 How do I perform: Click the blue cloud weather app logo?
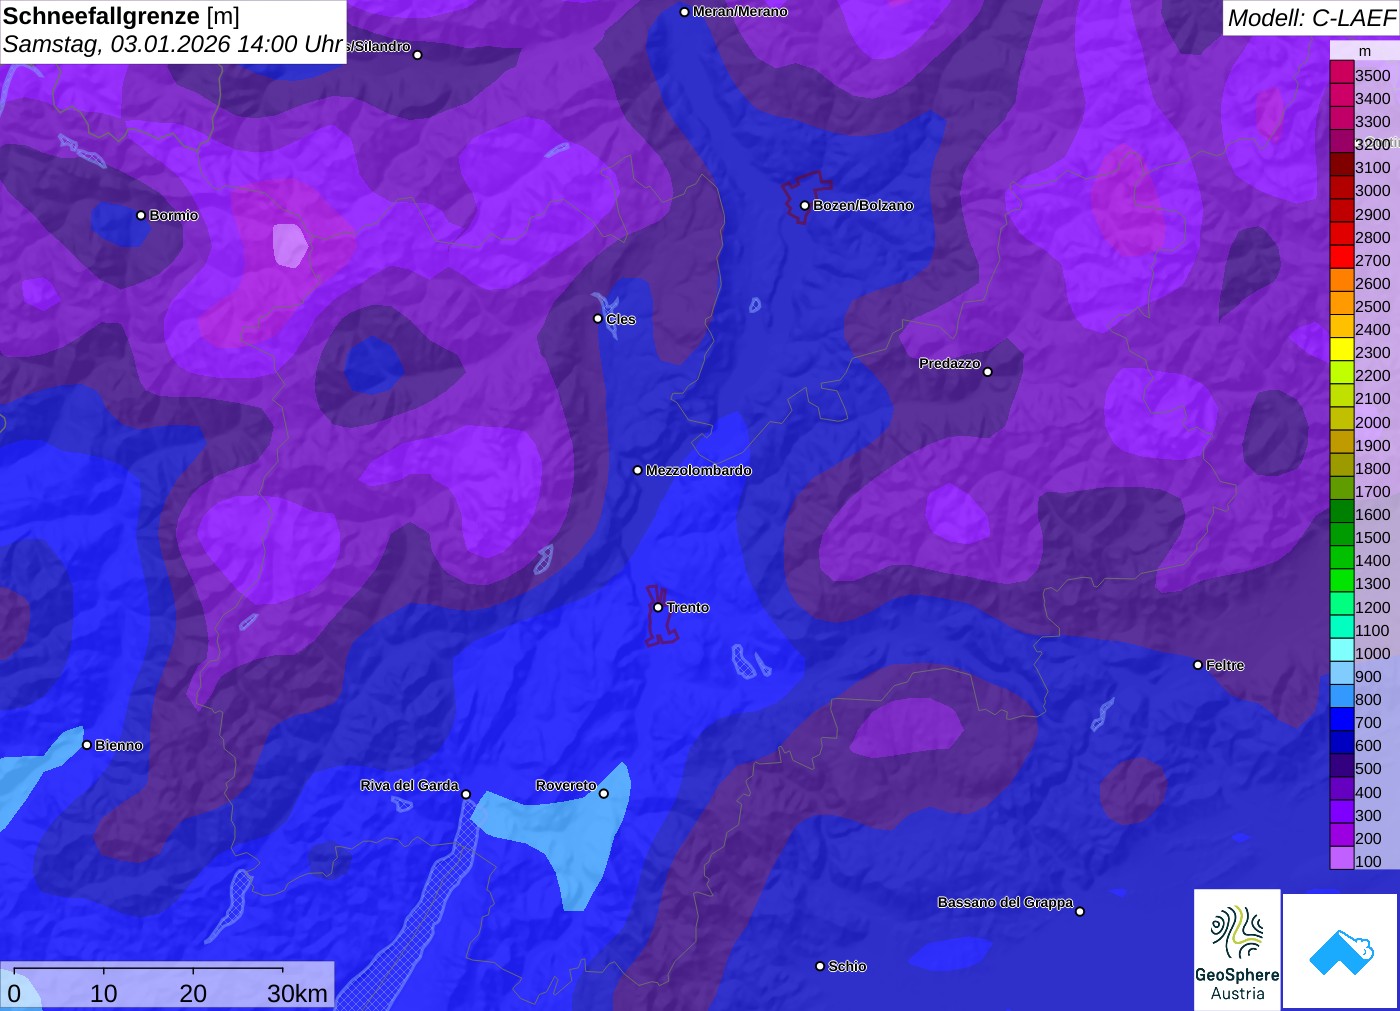[1341, 951]
